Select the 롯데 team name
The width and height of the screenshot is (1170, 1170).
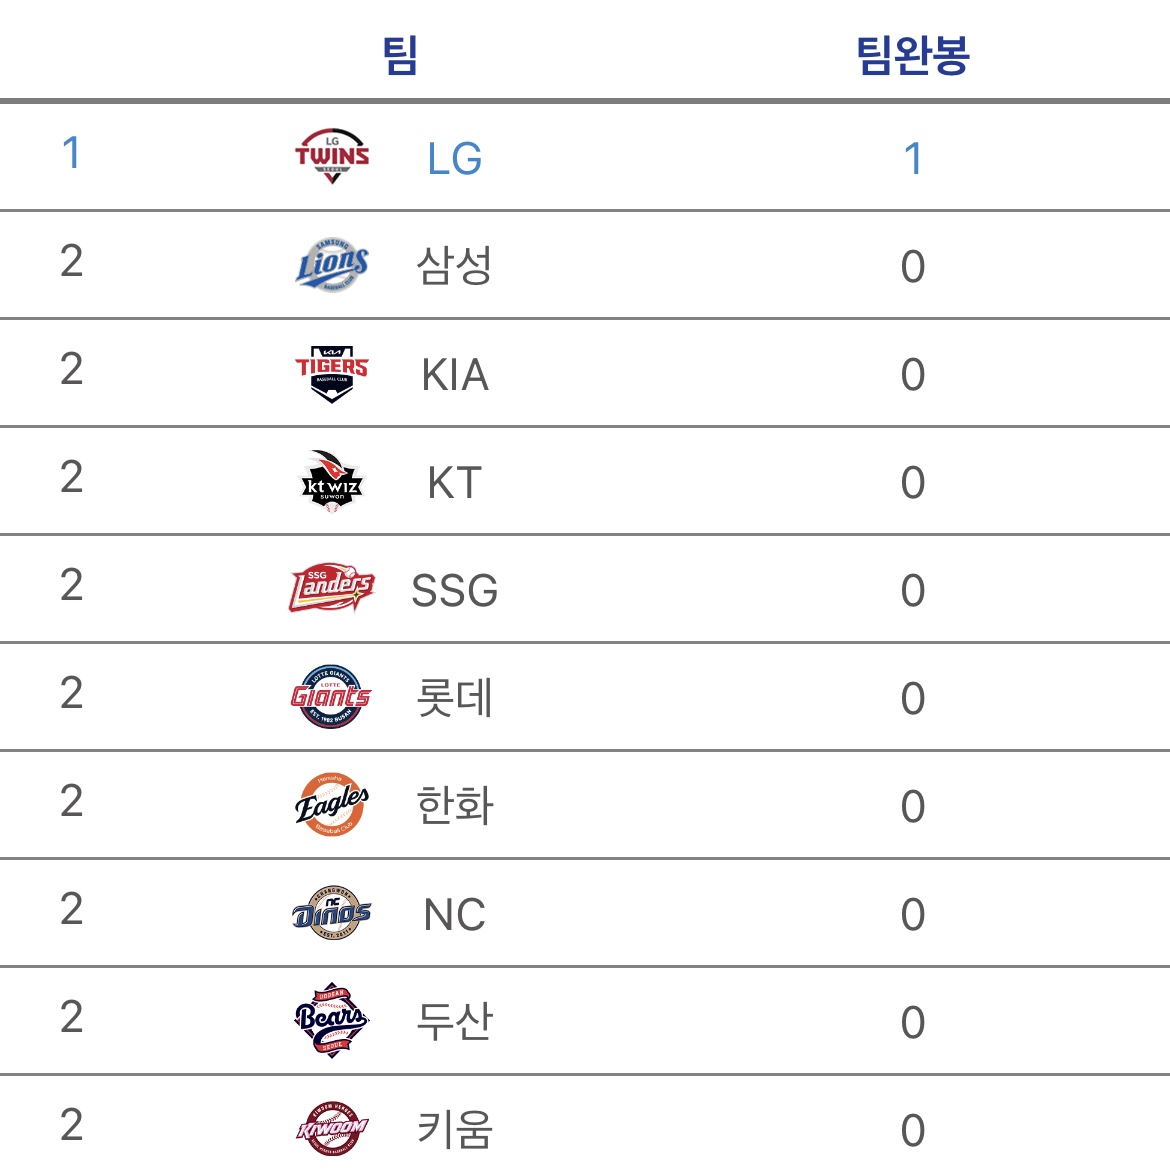[x=454, y=698]
